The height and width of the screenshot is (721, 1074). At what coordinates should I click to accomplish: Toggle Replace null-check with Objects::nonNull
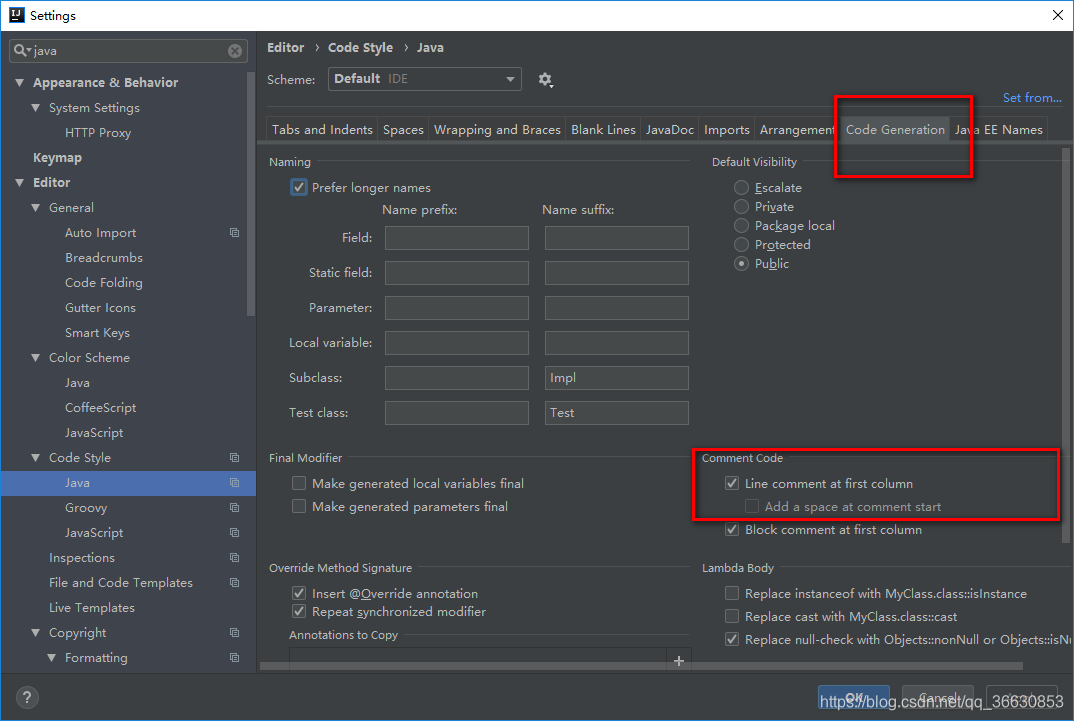[x=732, y=639]
